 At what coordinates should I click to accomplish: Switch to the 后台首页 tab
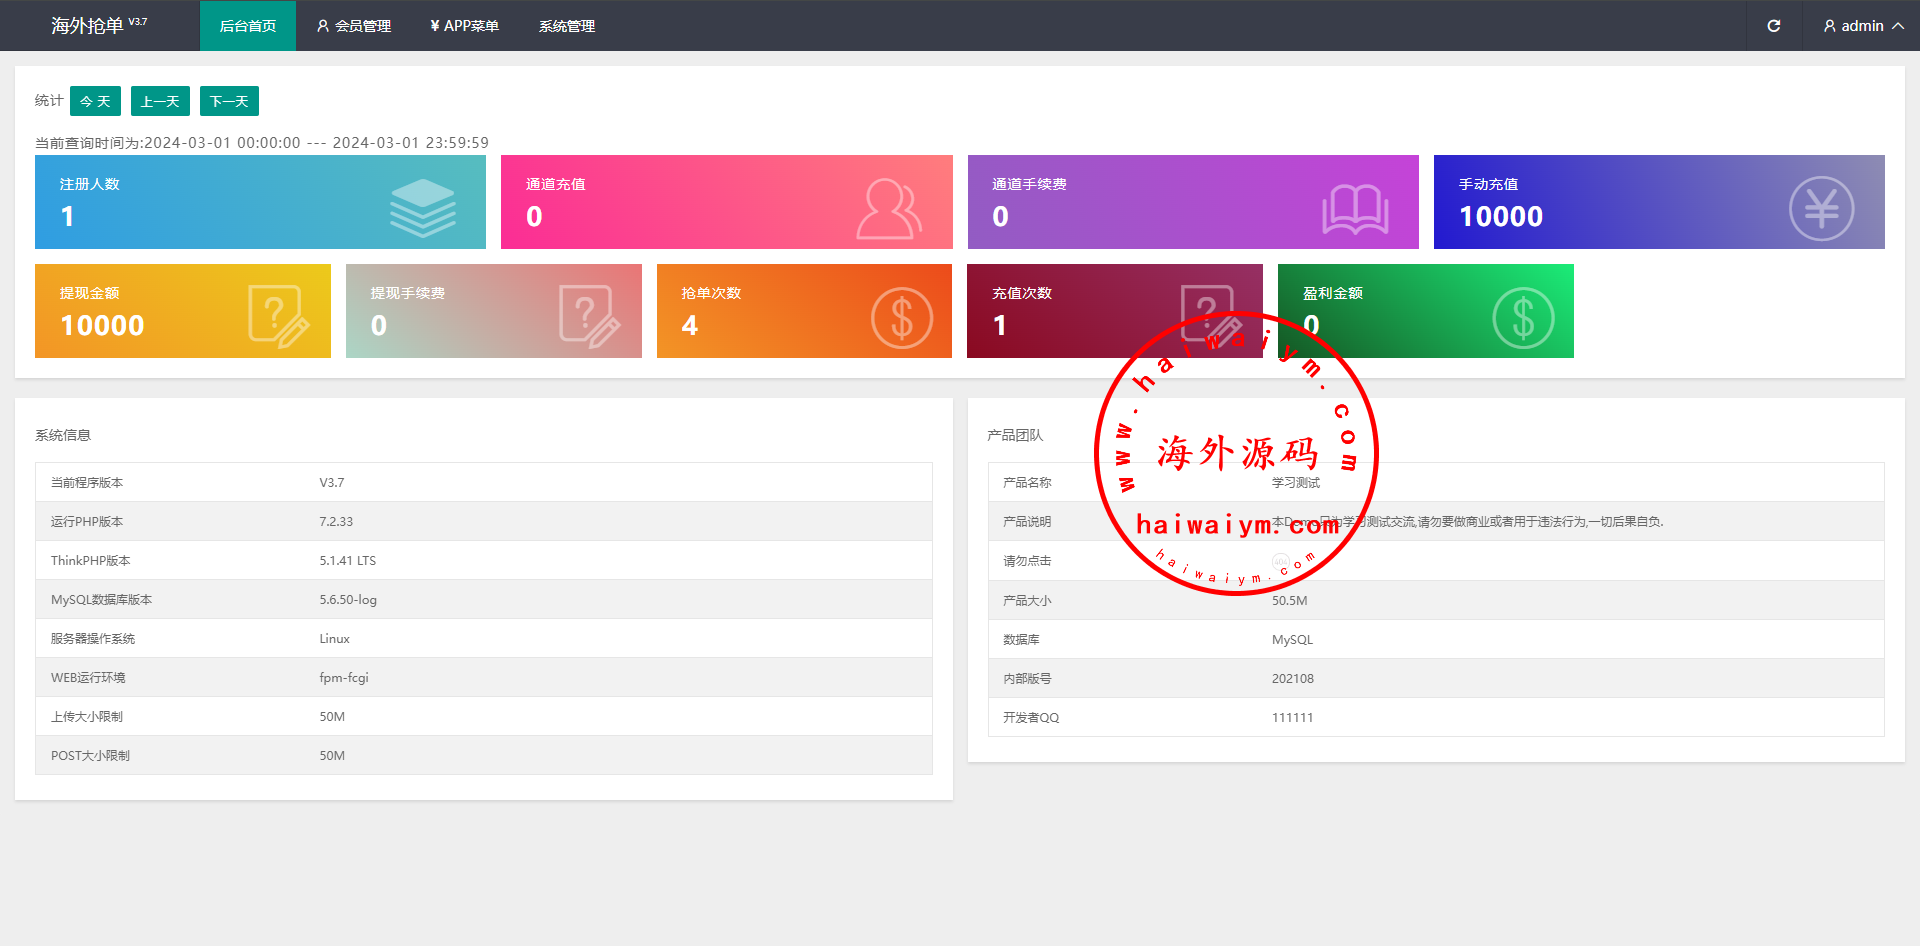247,26
